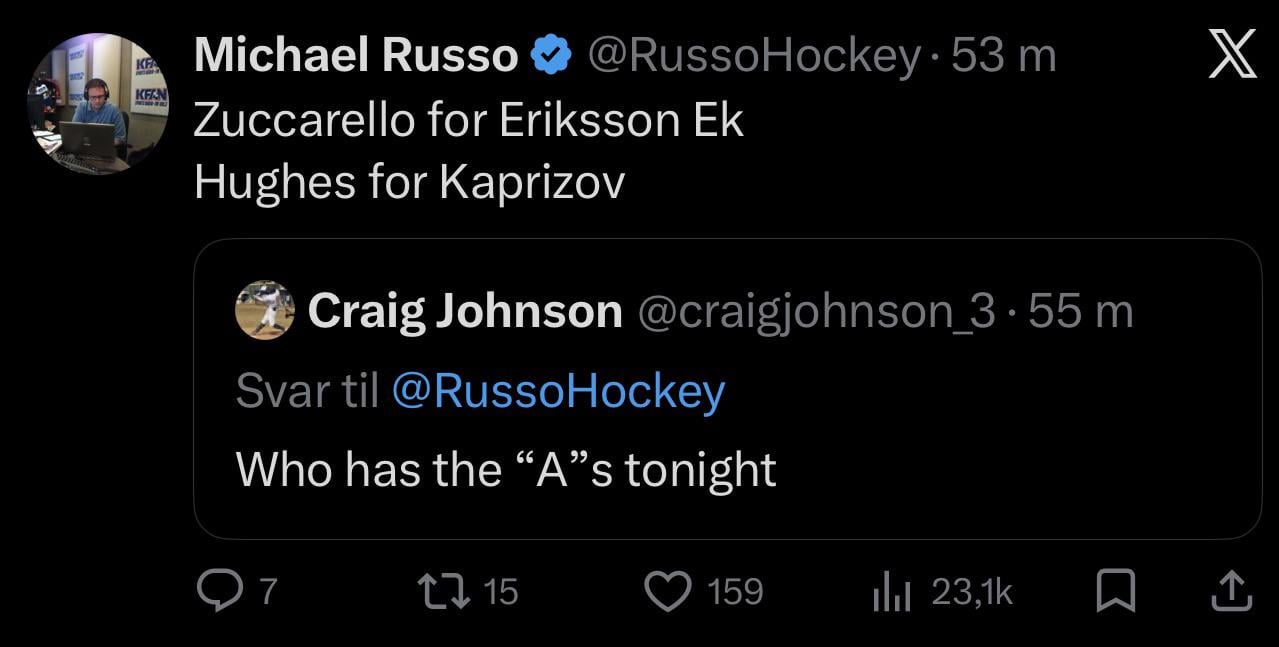
Task: Open the @craigjohnson_3 handle
Action: pos(816,311)
